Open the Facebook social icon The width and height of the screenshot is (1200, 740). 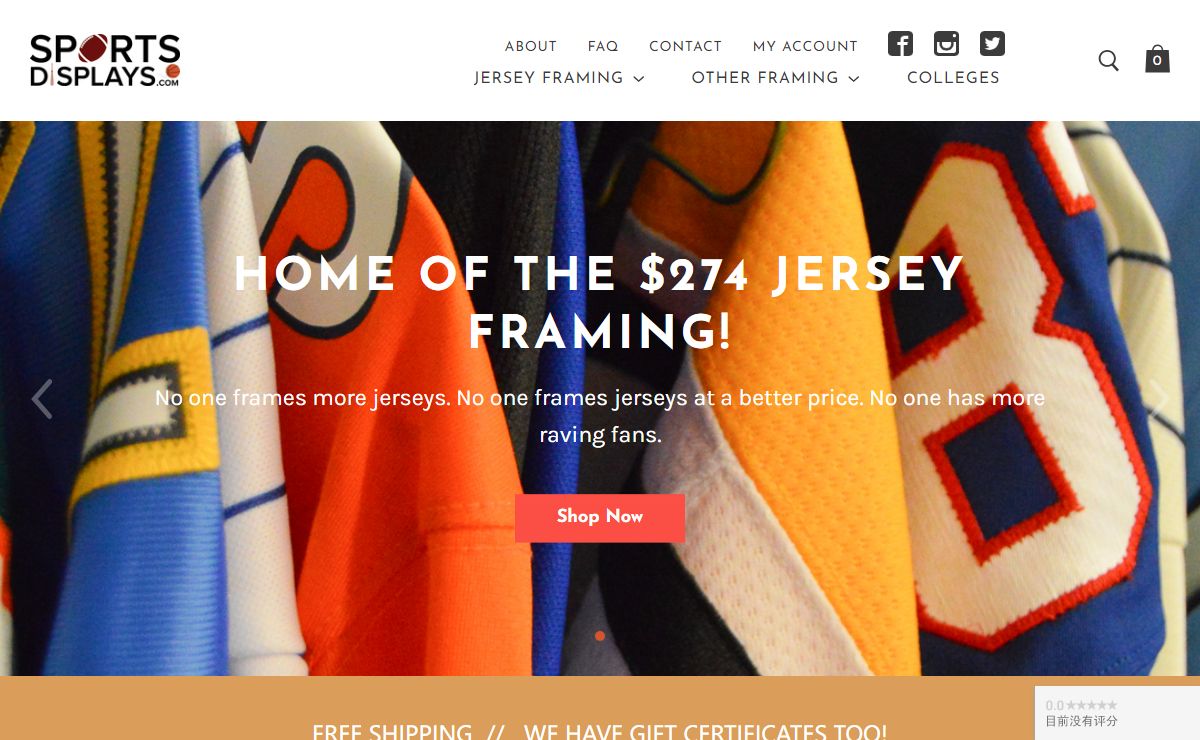pyautogui.click(x=901, y=44)
